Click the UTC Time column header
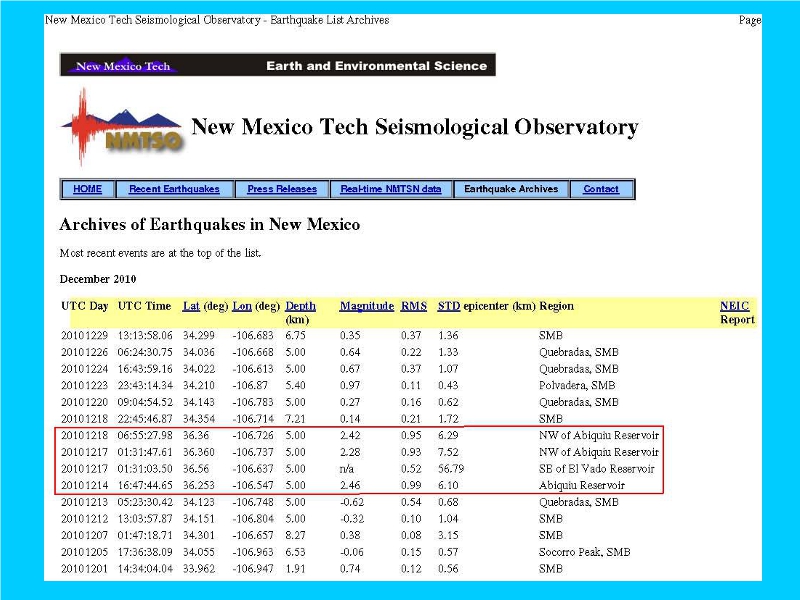The width and height of the screenshot is (800, 600). coord(144,306)
